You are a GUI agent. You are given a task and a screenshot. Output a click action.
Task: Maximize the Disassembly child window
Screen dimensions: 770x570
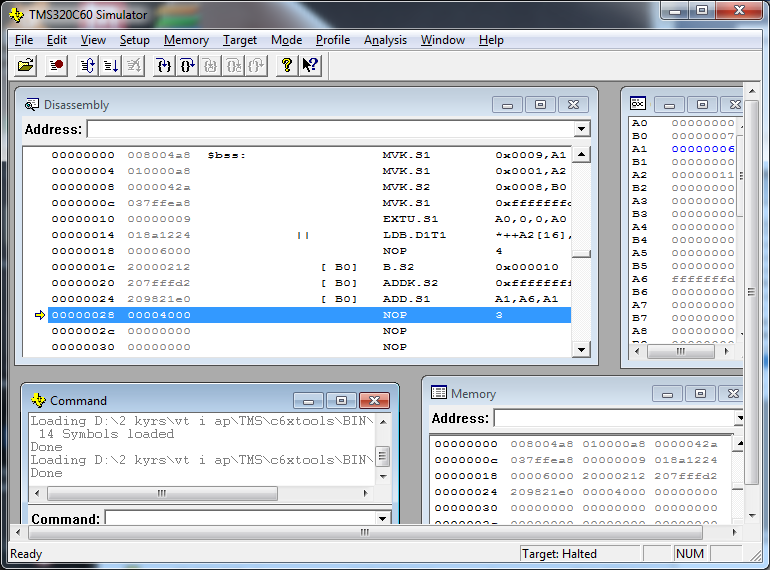[x=540, y=105]
